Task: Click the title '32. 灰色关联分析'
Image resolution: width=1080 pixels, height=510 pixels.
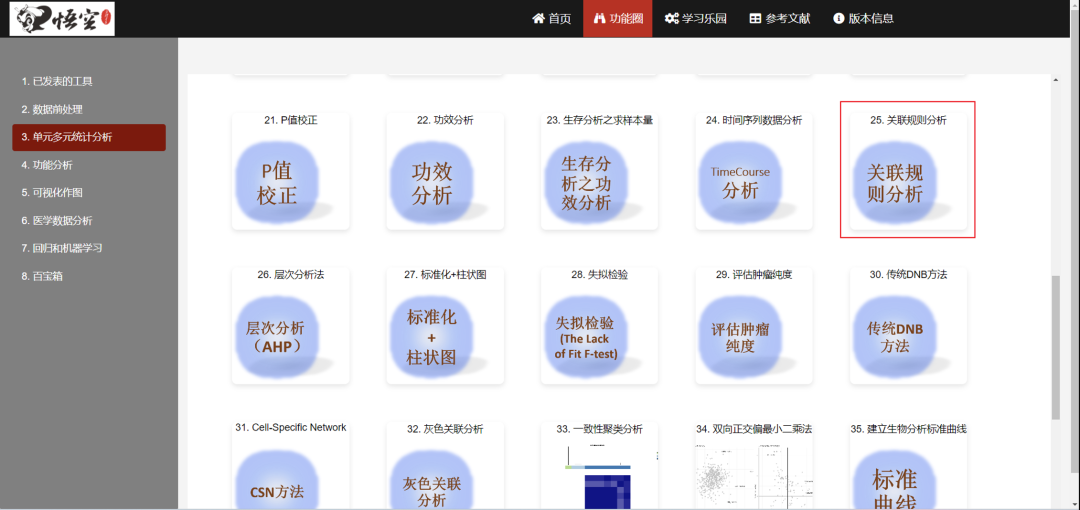Action: pos(445,429)
